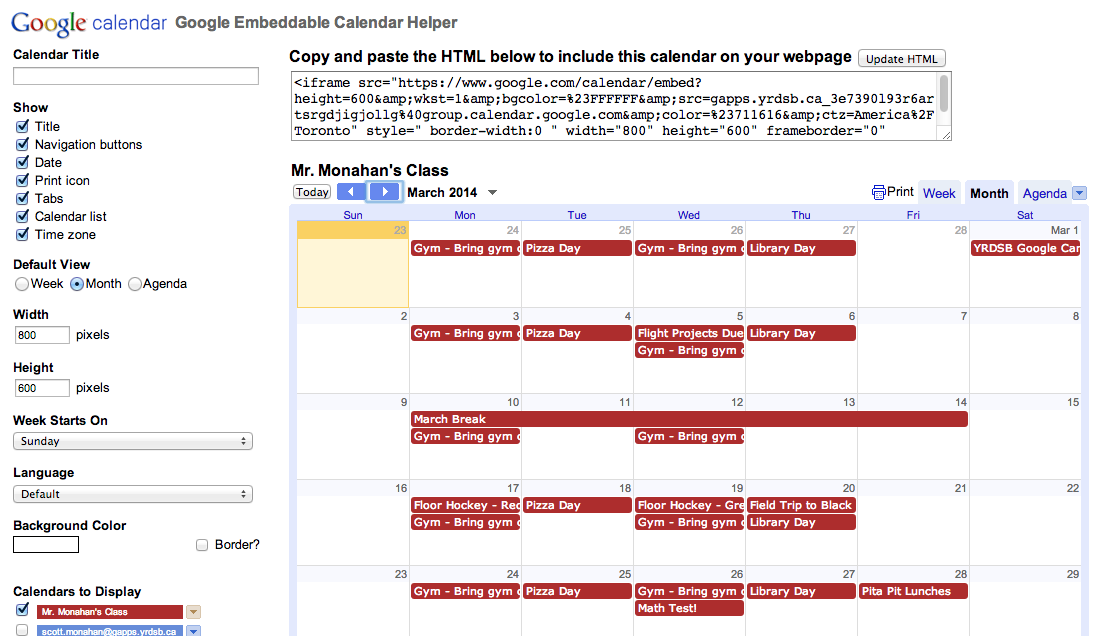1118x636 pixels.
Task: Open color menu for Mr. Monahan's Class calendar
Action: pyautogui.click(x=193, y=612)
